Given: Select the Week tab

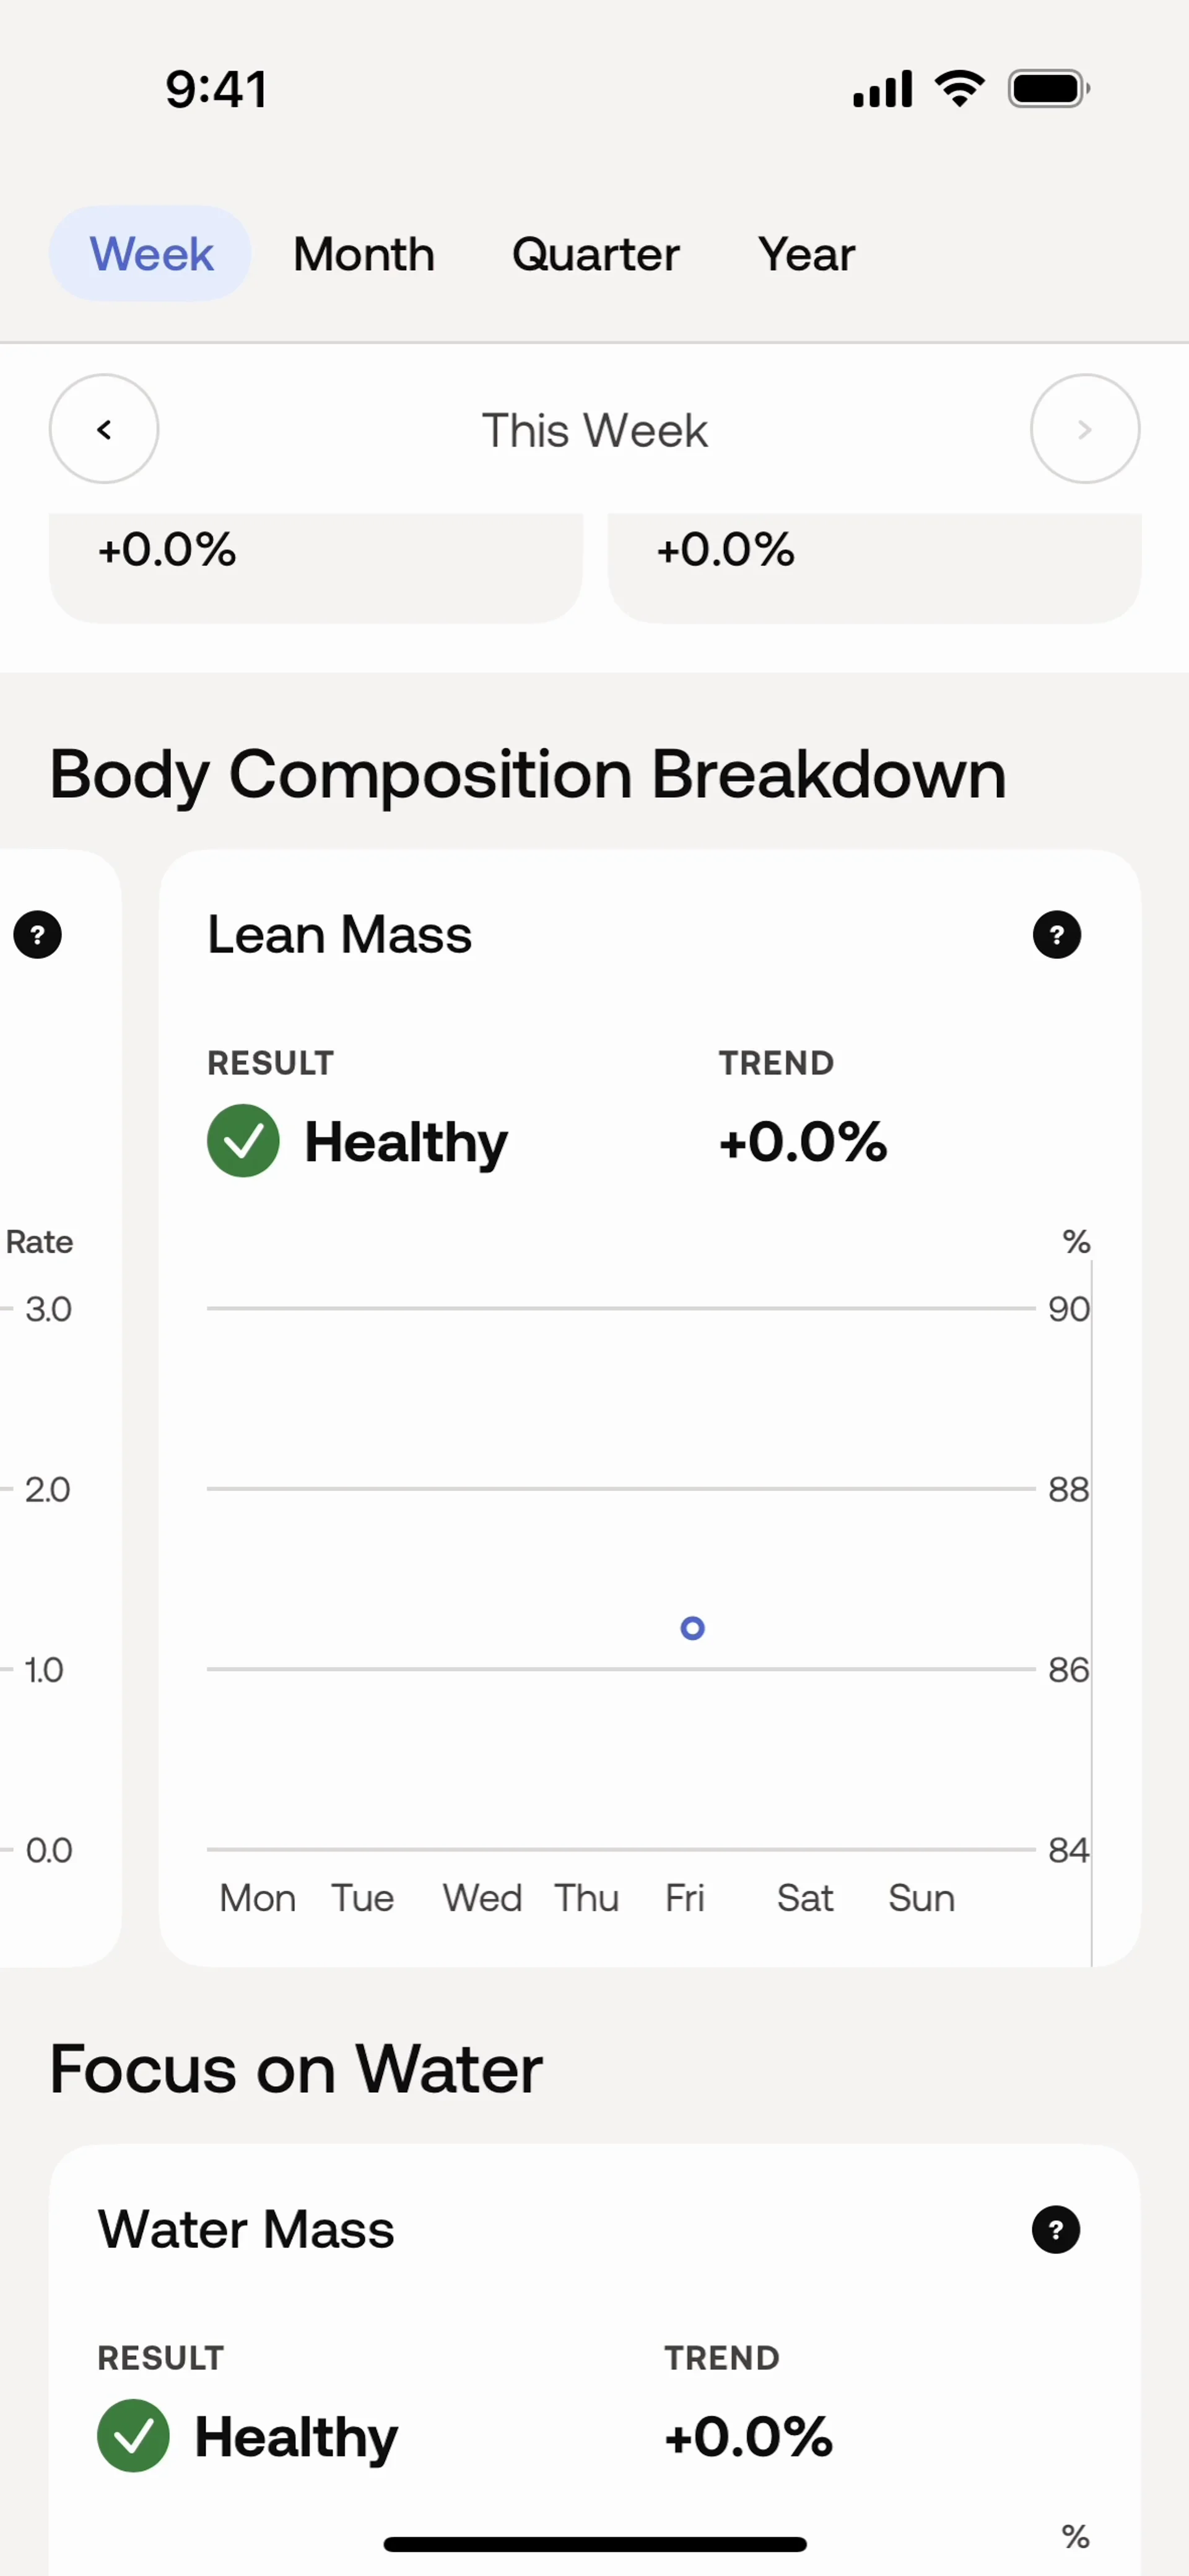Looking at the screenshot, I should pyautogui.click(x=151, y=254).
